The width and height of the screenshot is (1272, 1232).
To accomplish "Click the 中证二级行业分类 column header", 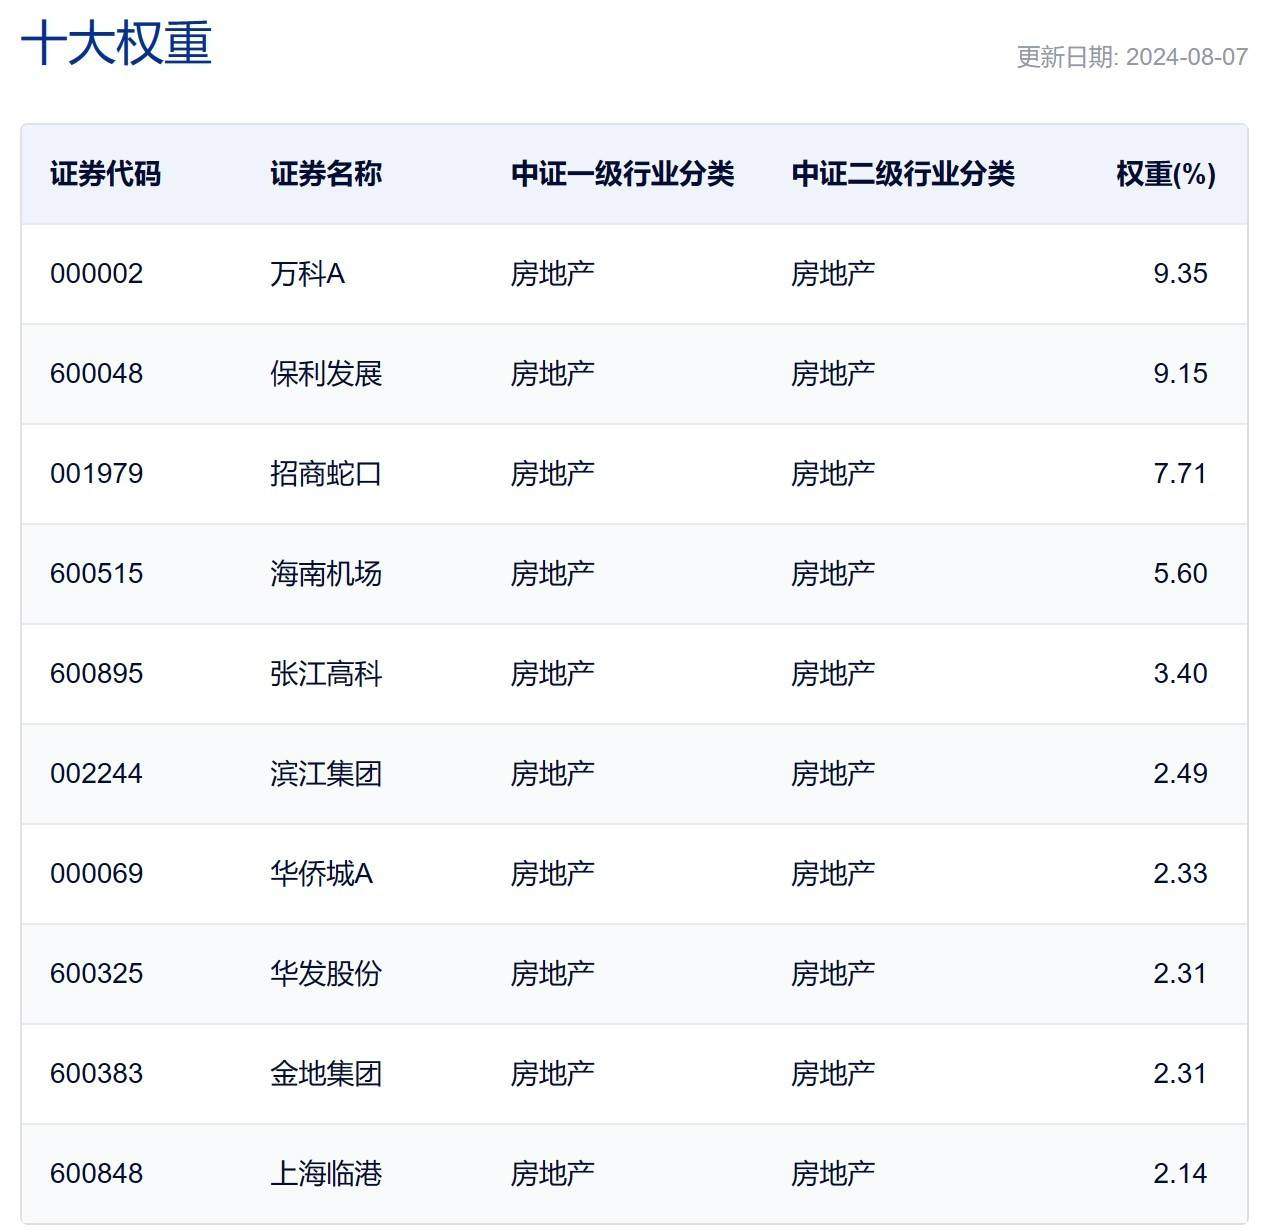I will (x=903, y=174).
